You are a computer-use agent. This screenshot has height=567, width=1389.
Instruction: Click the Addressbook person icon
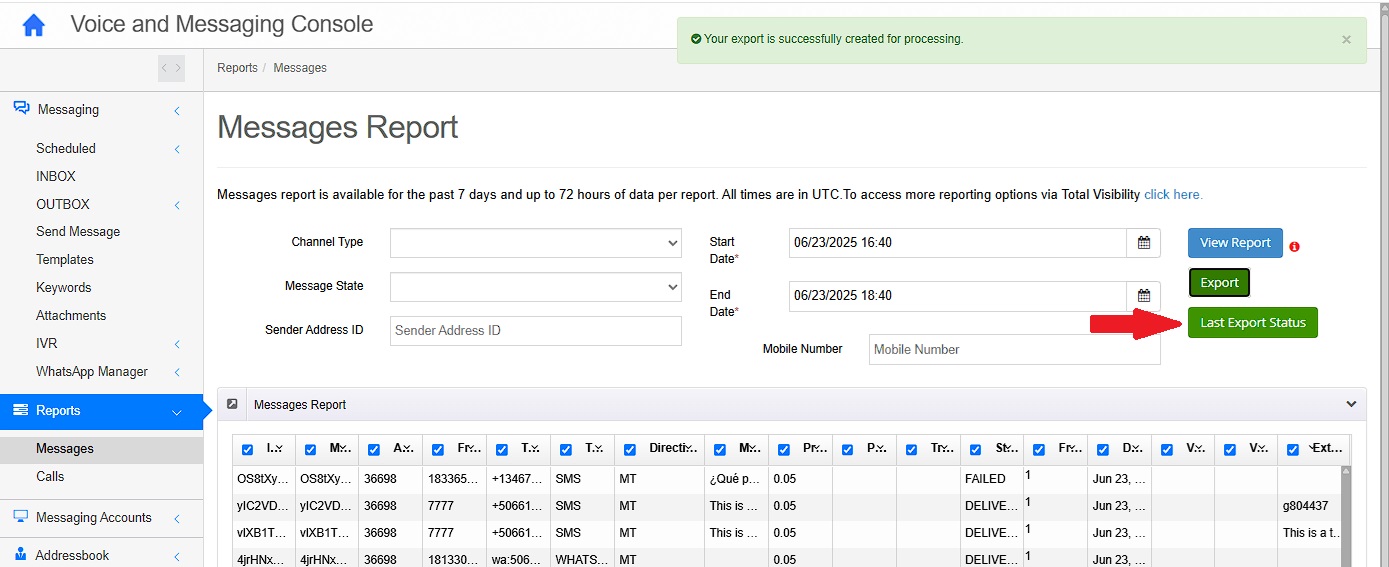point(20,554)
